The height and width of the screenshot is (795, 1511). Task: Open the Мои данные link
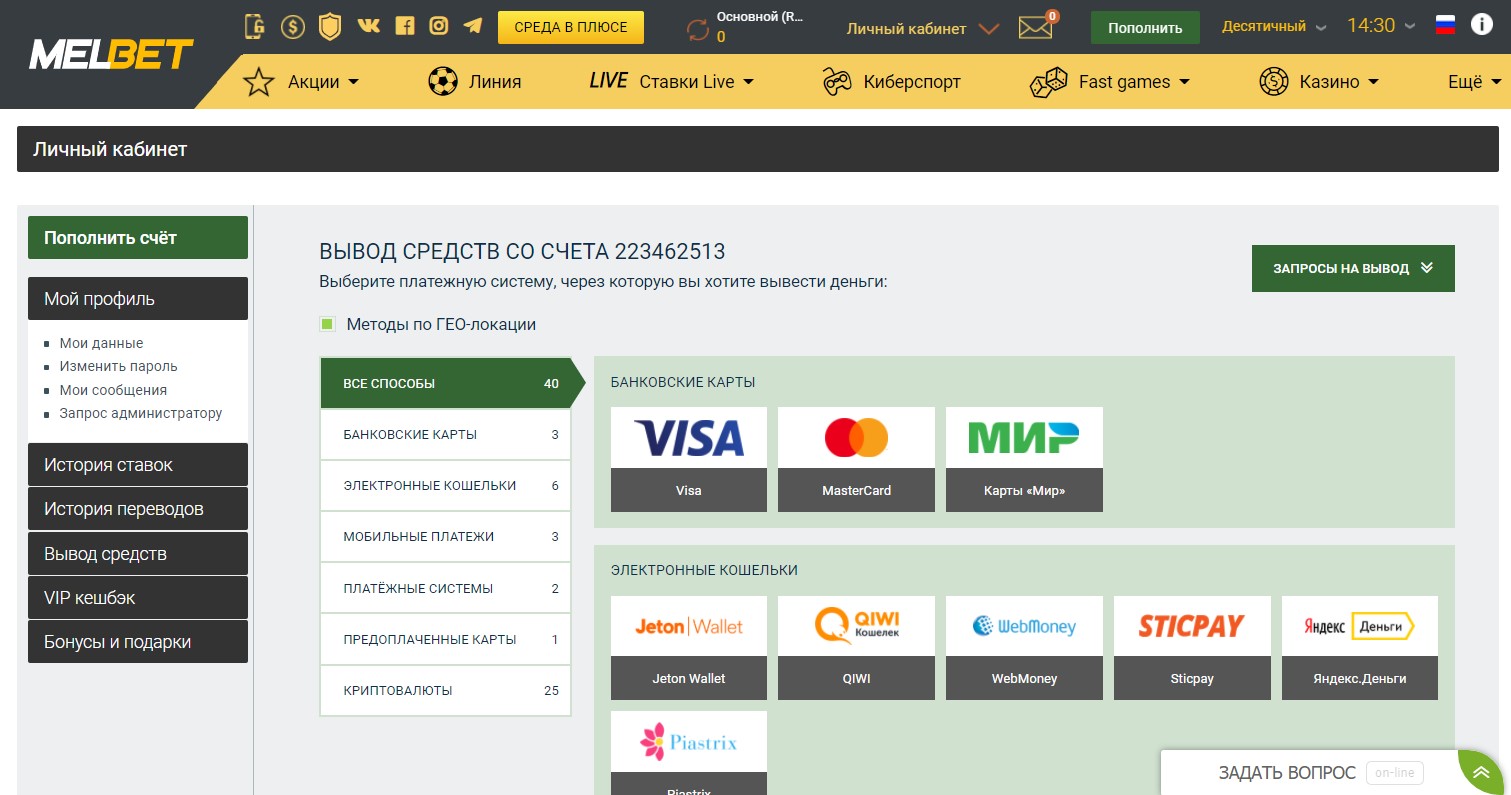101,343
